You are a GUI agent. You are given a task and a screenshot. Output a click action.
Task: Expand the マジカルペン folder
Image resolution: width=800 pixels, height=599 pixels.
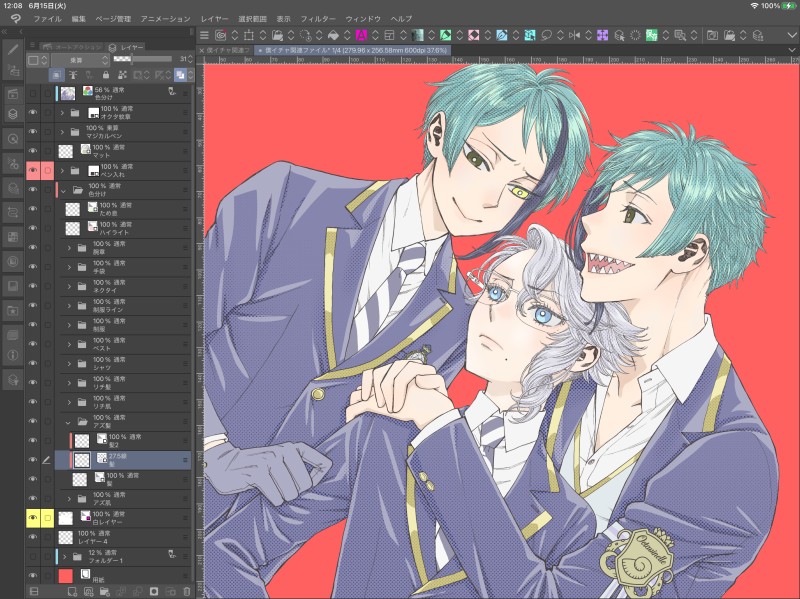[63, 132]
